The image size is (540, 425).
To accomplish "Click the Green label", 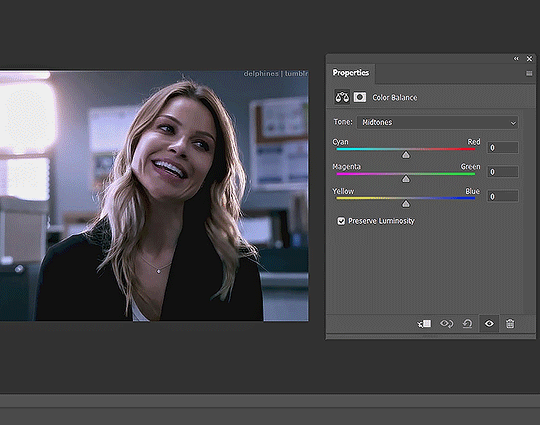I will pyautogui.click(x=470, y=166).
